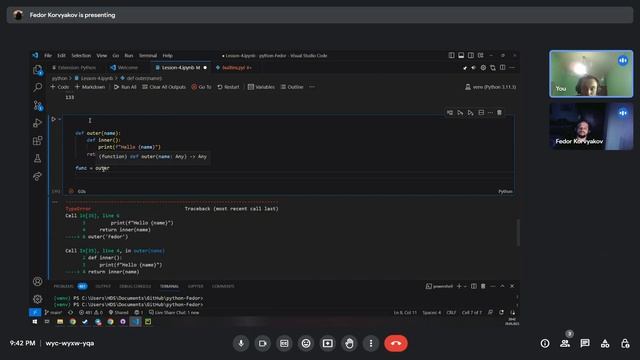
Task: Open Run and Debug sidebar icon
Action: click(x=38, y=122)
